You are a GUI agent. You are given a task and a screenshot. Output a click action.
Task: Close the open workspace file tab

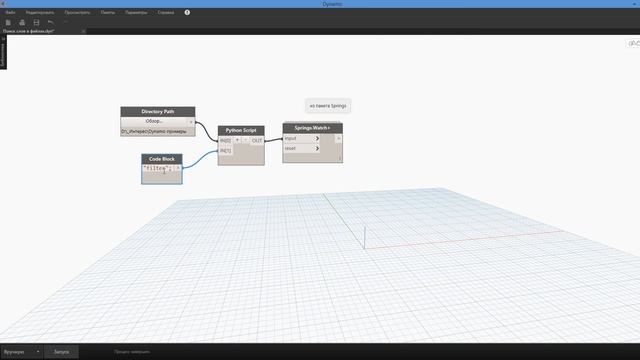[83, 31]
